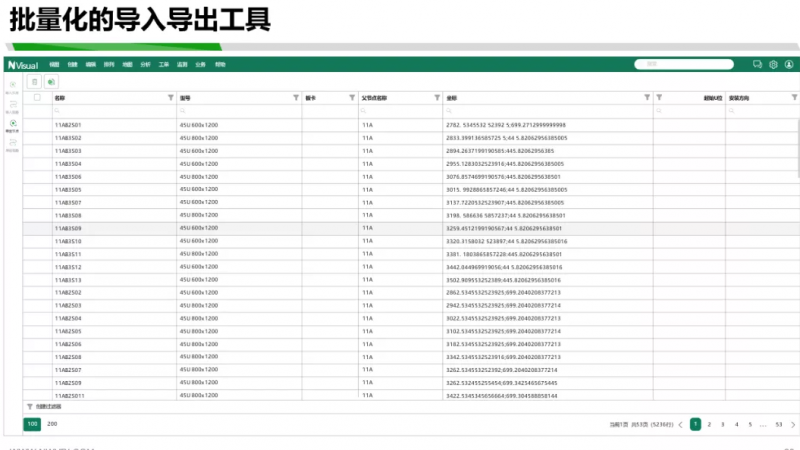Open filter for the 名称 column
Image resolution: width=800 pixels, height=450 pixels.
(x=170, y=98)
